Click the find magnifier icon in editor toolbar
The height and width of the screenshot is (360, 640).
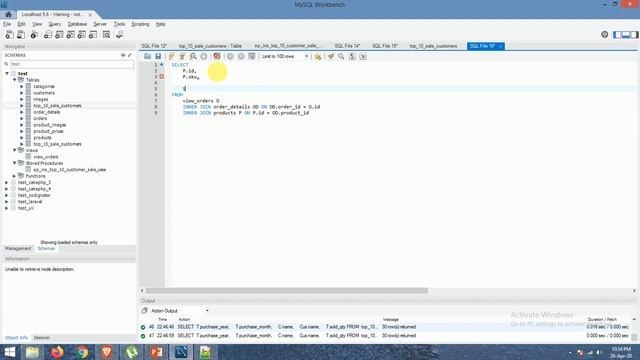tap(341, 56)
